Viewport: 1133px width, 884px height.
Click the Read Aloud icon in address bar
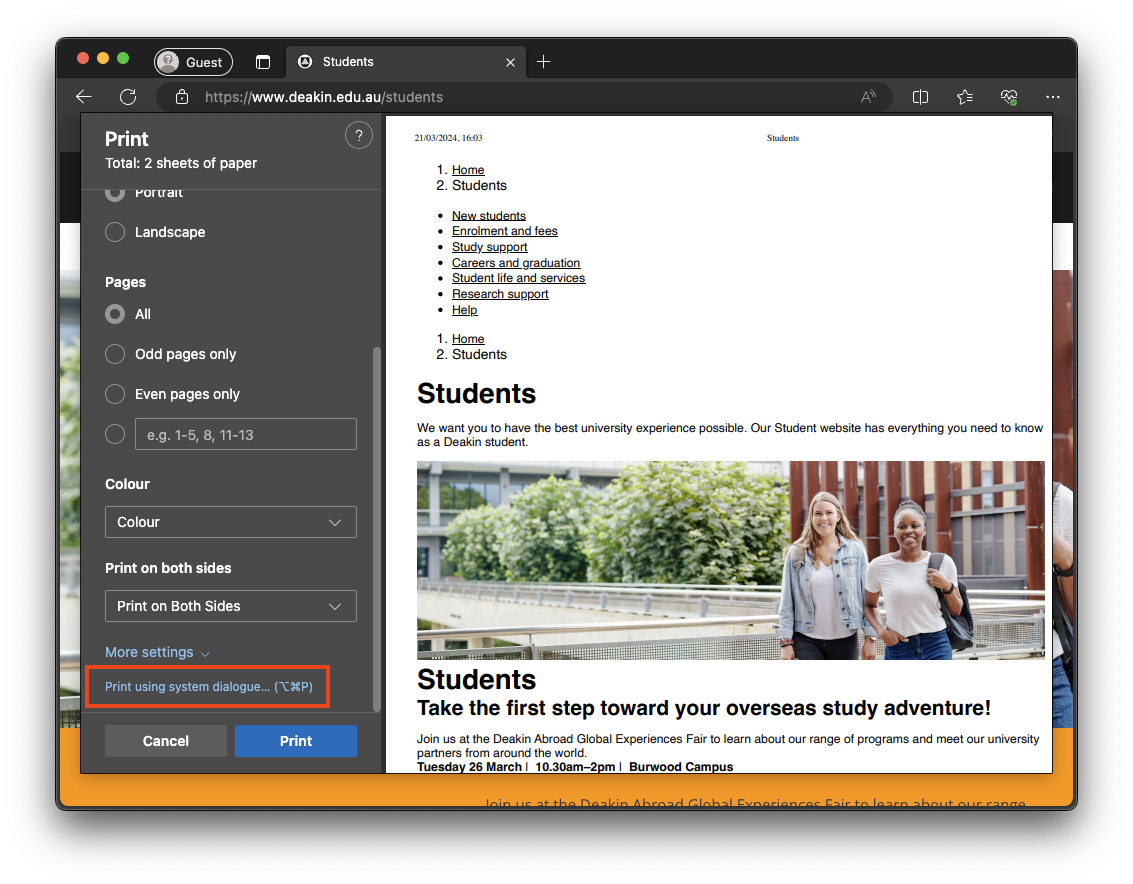[x=869, y=97]
